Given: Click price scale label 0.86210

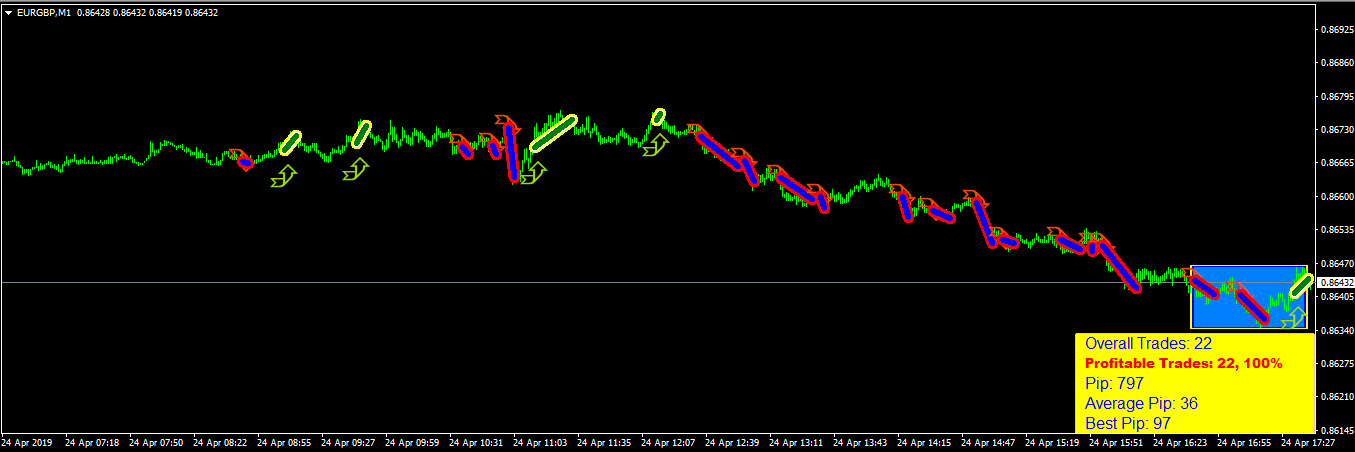Looking at the screenshot, I should click(x=1337, y=396).
